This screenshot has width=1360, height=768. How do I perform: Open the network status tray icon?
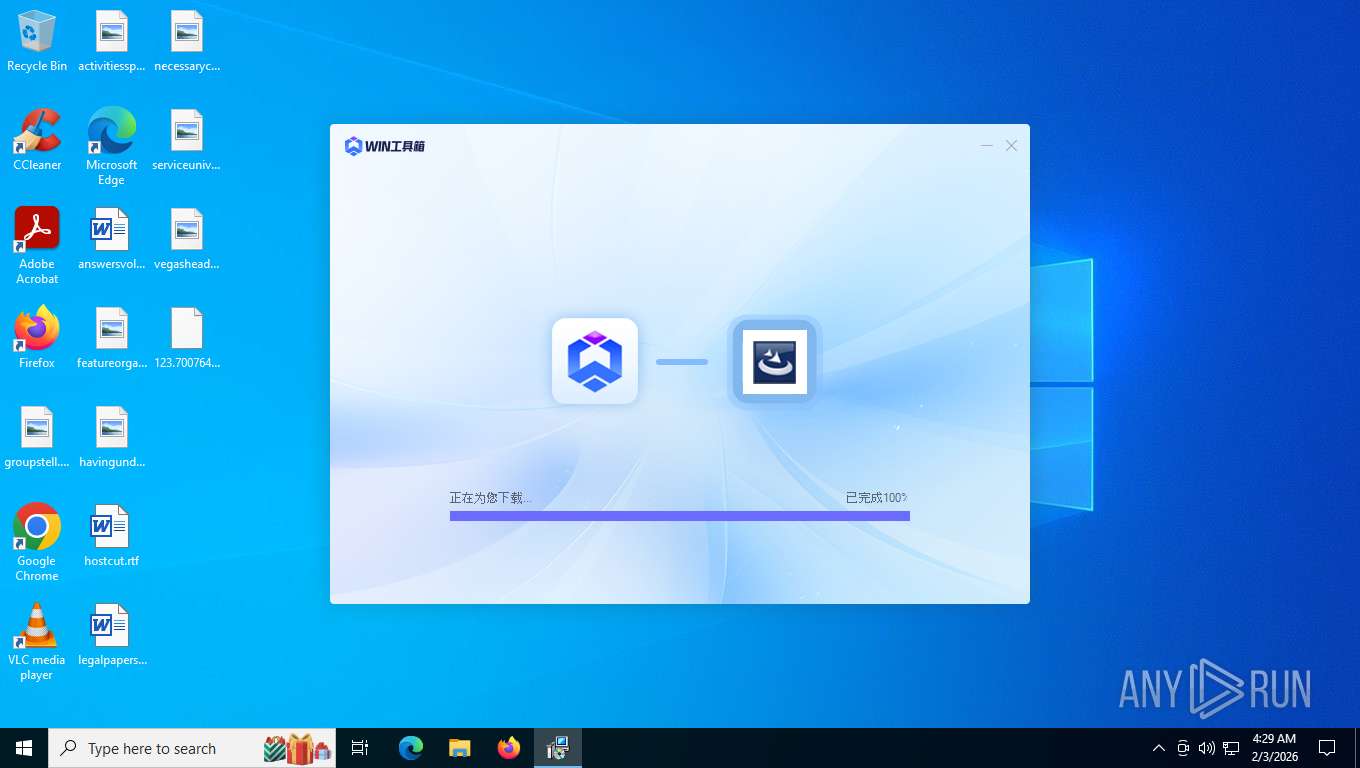click(1231, 748)
